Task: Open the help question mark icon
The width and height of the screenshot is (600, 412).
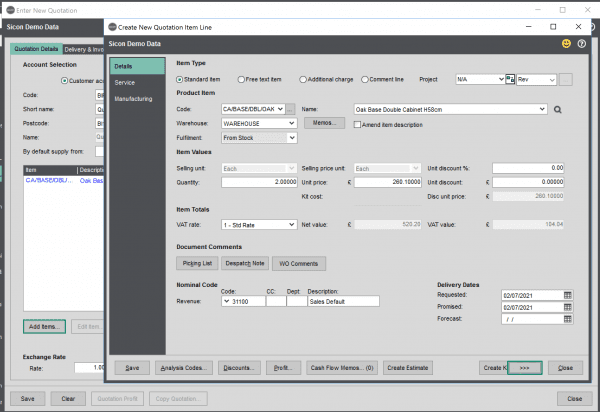Action: click(582, 44)
